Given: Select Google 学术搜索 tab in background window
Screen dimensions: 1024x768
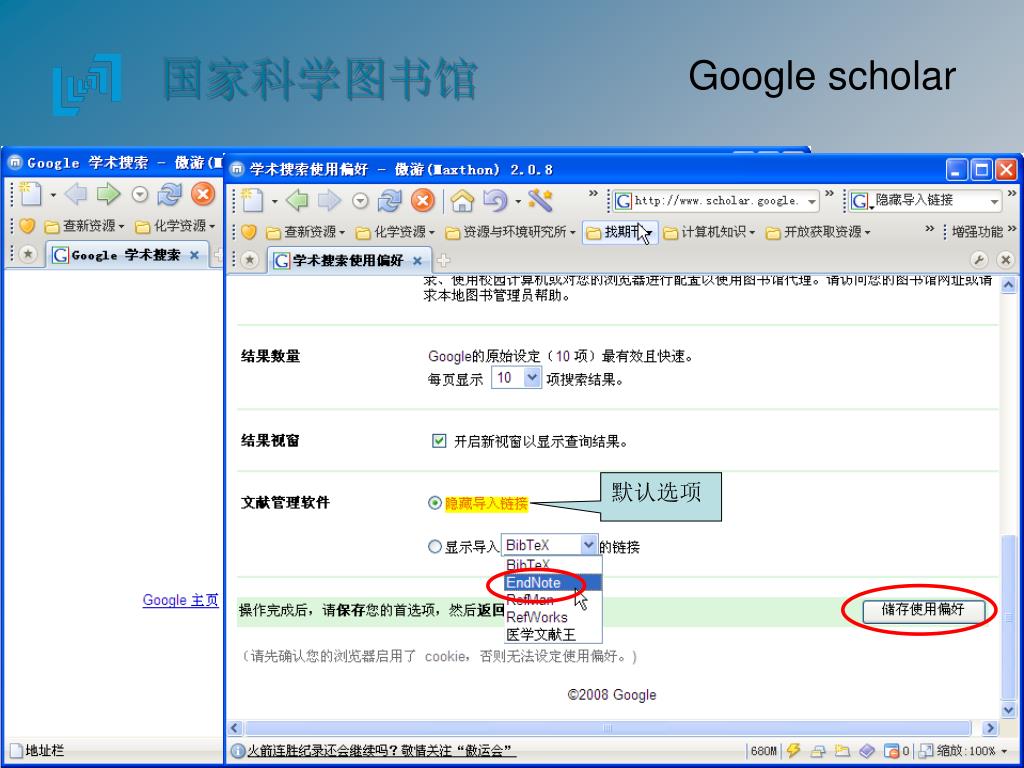Looking at the screenshot, I should tap(127, 255).
